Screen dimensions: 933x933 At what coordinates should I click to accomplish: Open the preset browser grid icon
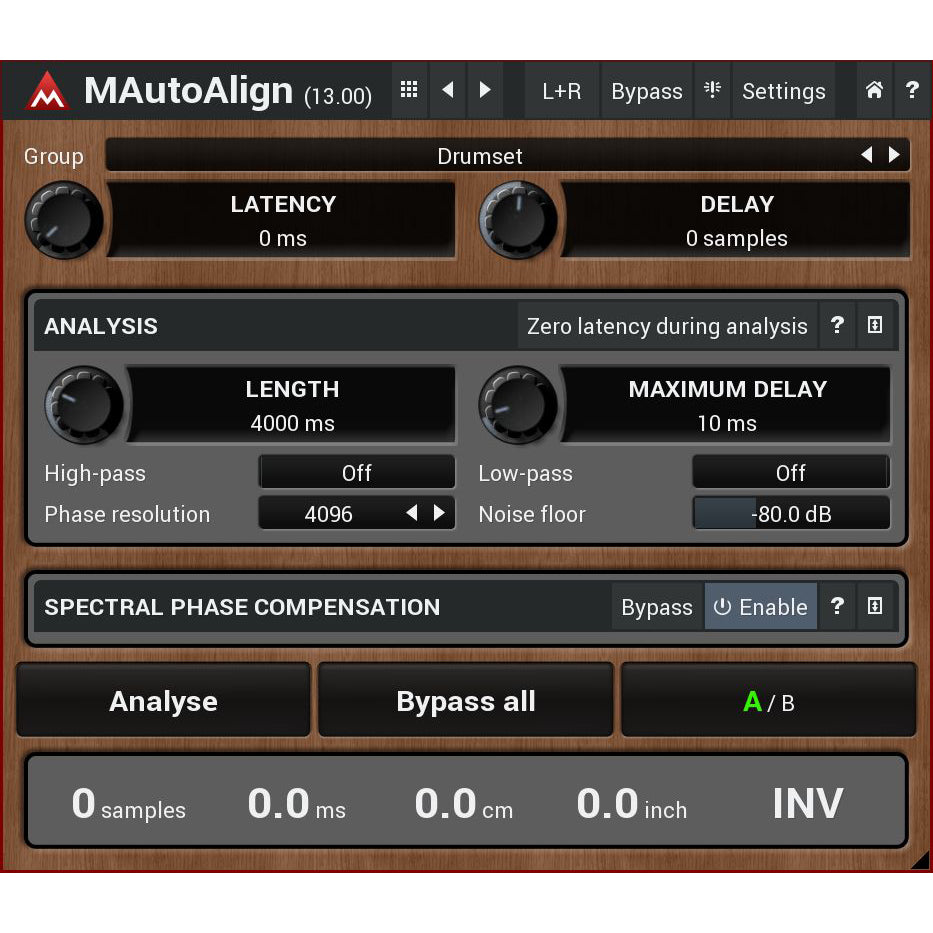[x=408, y=90]
